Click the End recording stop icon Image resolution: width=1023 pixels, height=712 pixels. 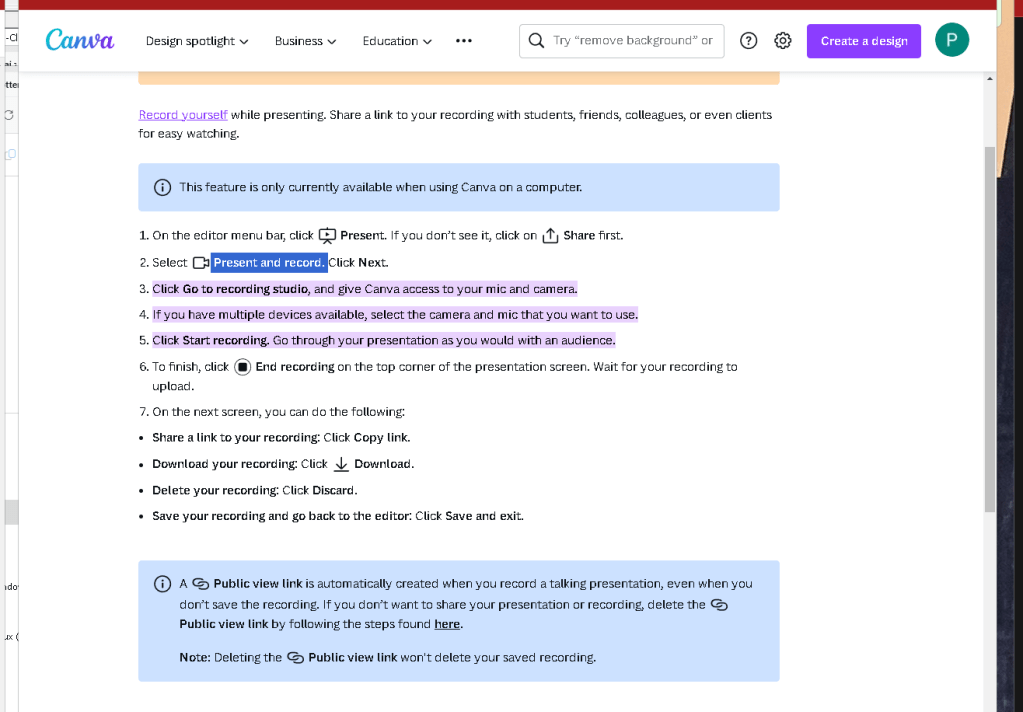242,367
